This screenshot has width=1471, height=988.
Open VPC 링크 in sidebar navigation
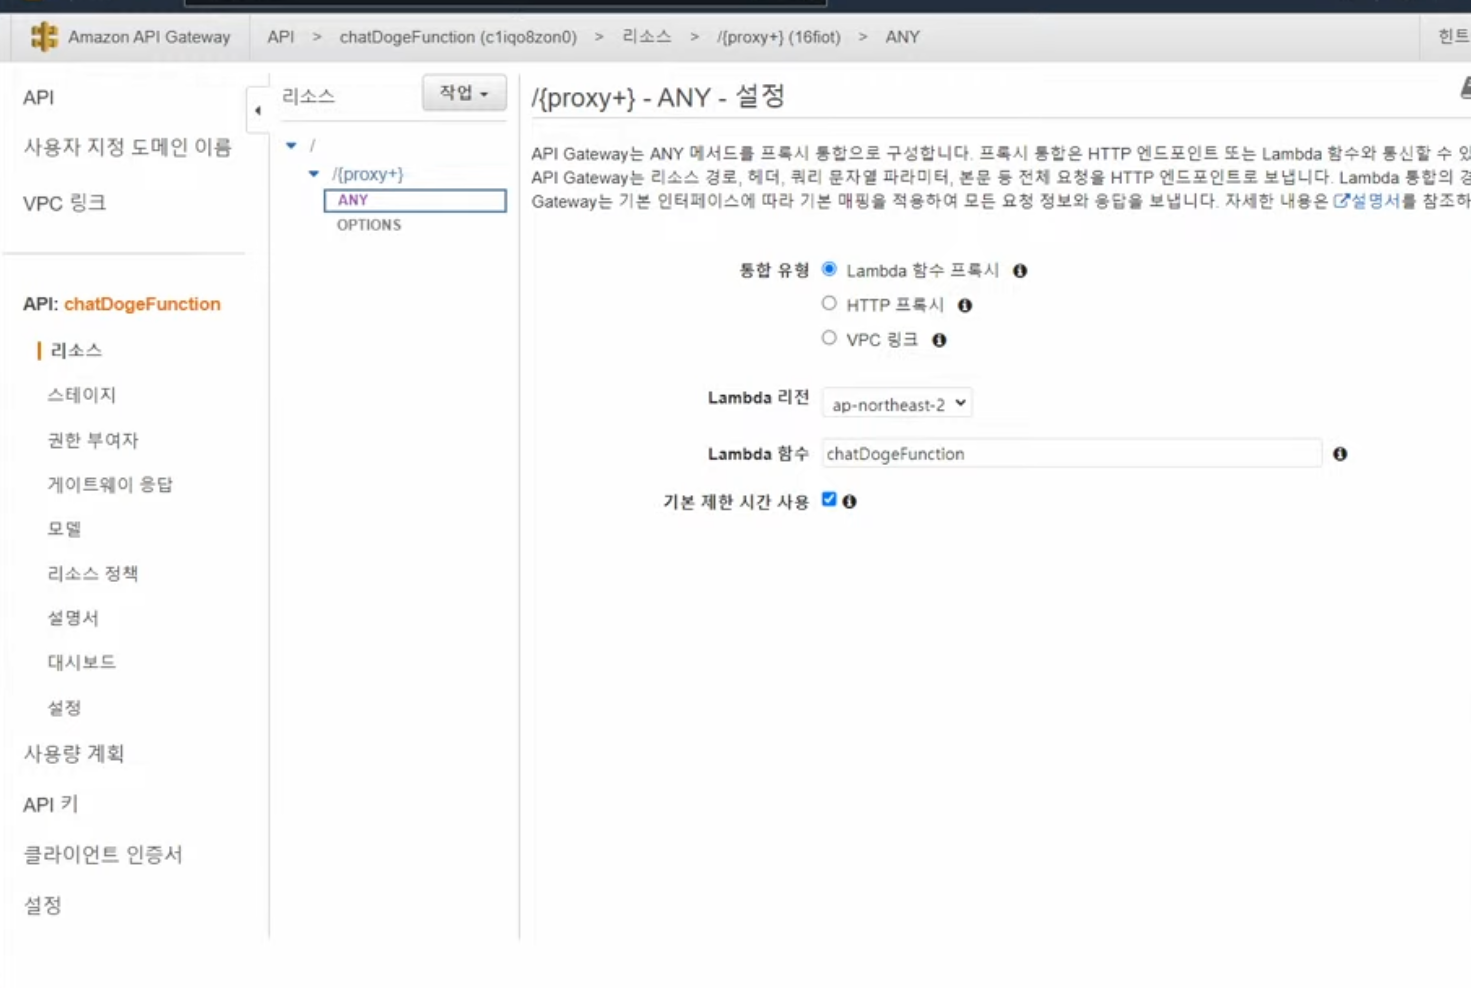coord(64,203)
